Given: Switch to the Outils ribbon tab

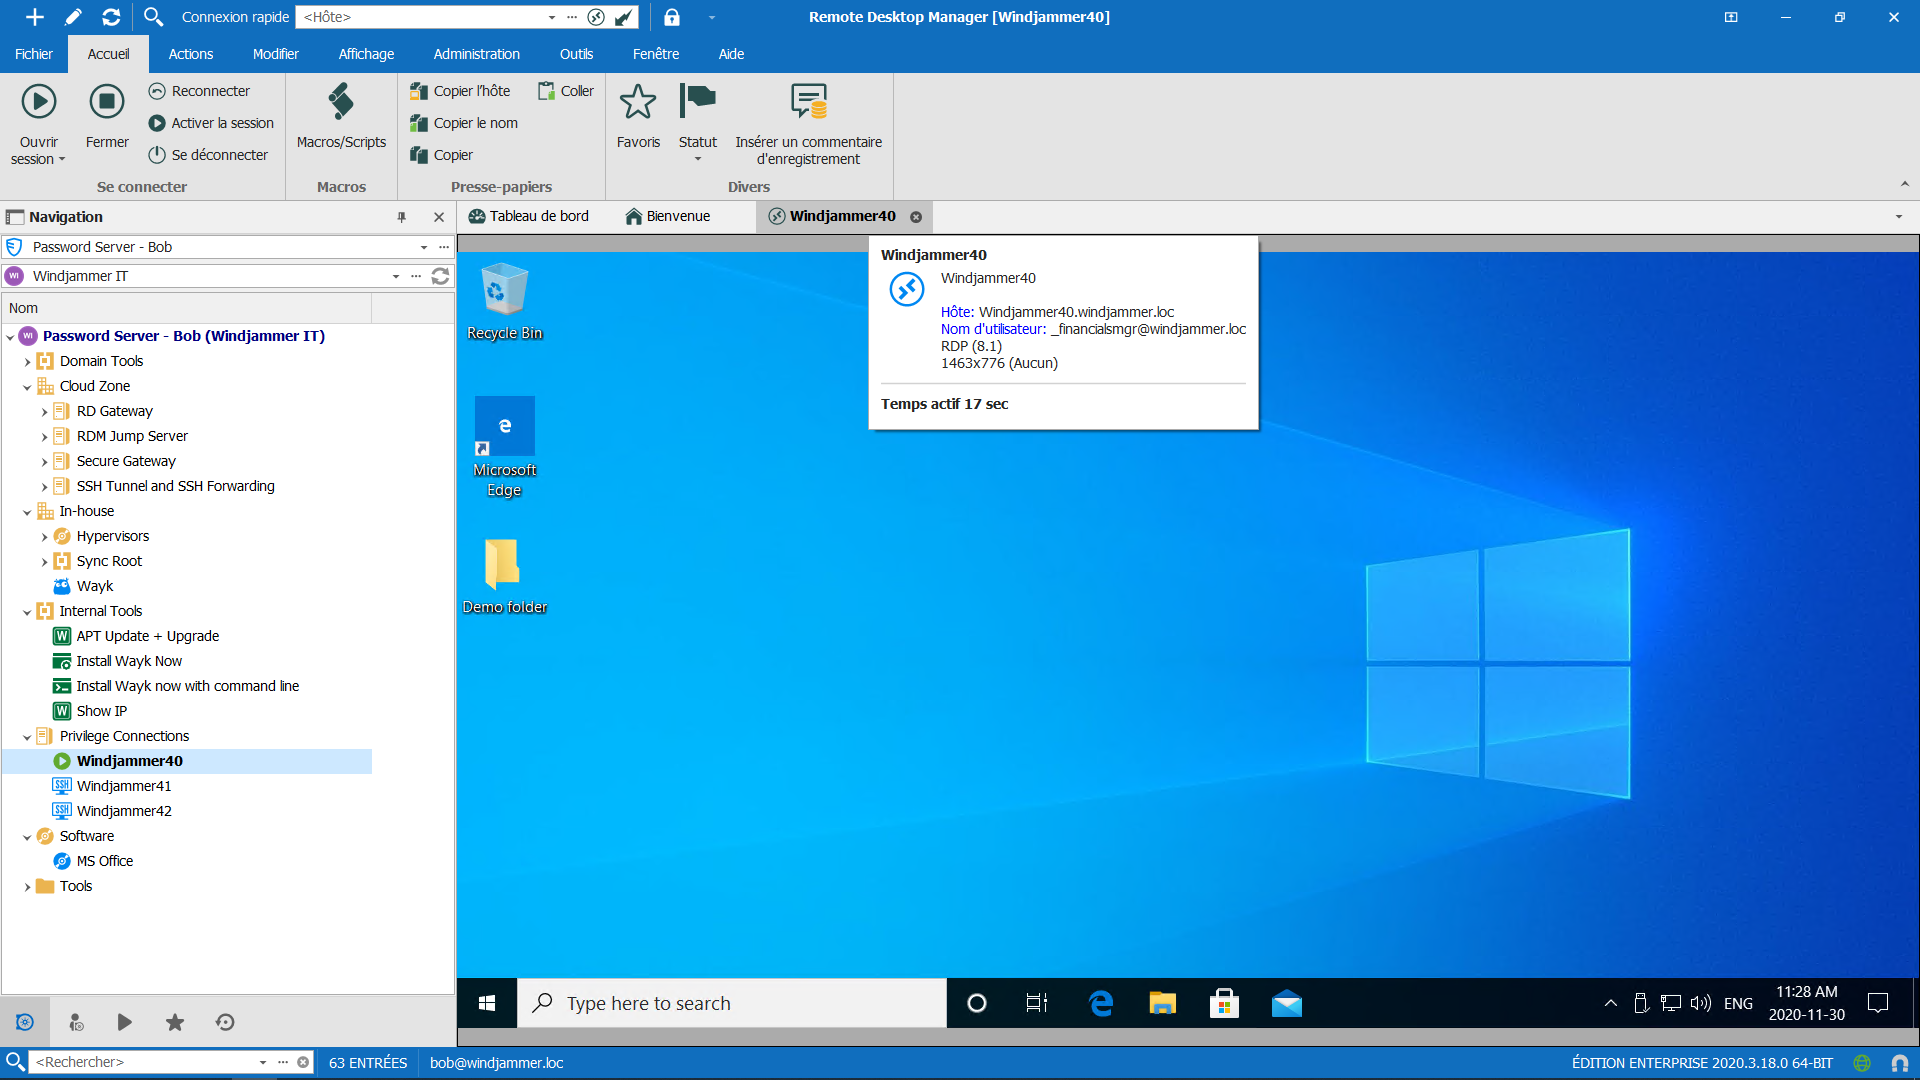Looking at the screenshot, I should 576,54.
